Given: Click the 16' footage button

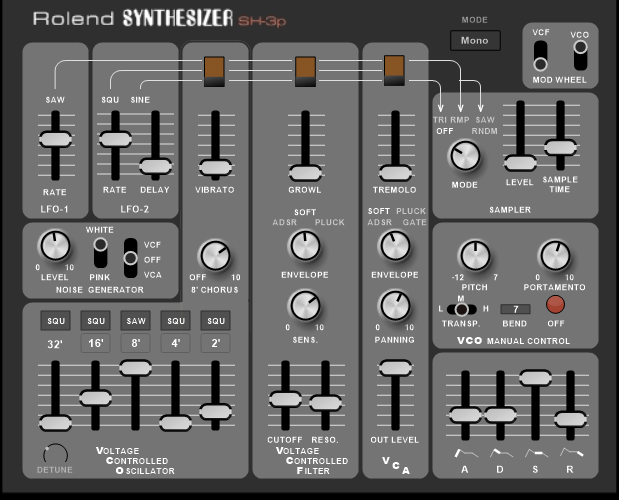Looking at the screenshot, I should pos(96,343).
